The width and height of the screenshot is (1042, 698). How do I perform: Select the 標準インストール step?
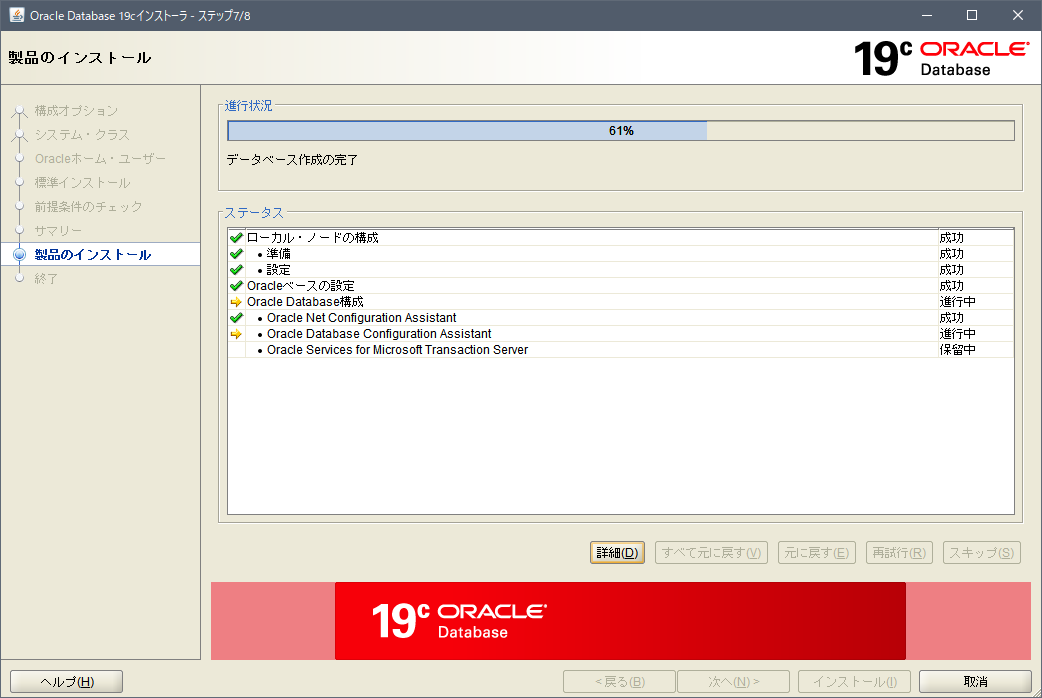tap(82, 182)
